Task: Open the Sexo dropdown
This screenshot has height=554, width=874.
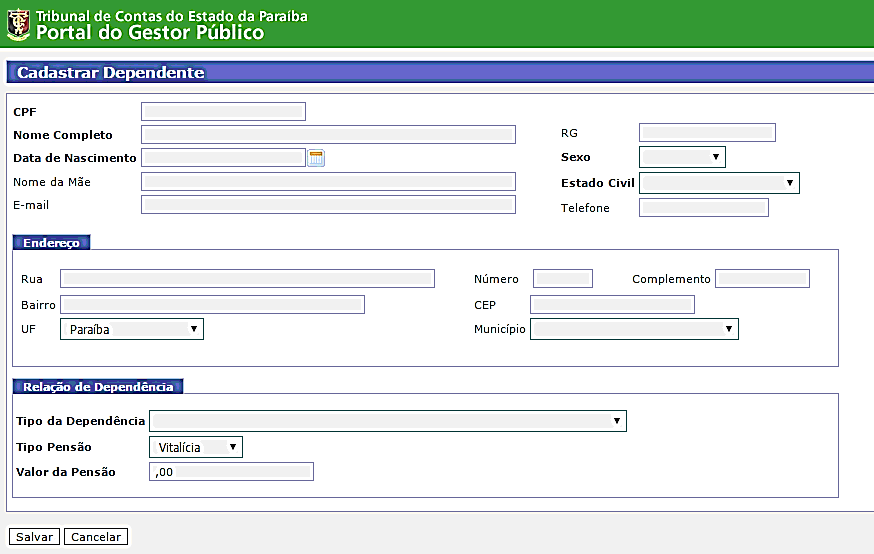Action: tap(682, 157)
